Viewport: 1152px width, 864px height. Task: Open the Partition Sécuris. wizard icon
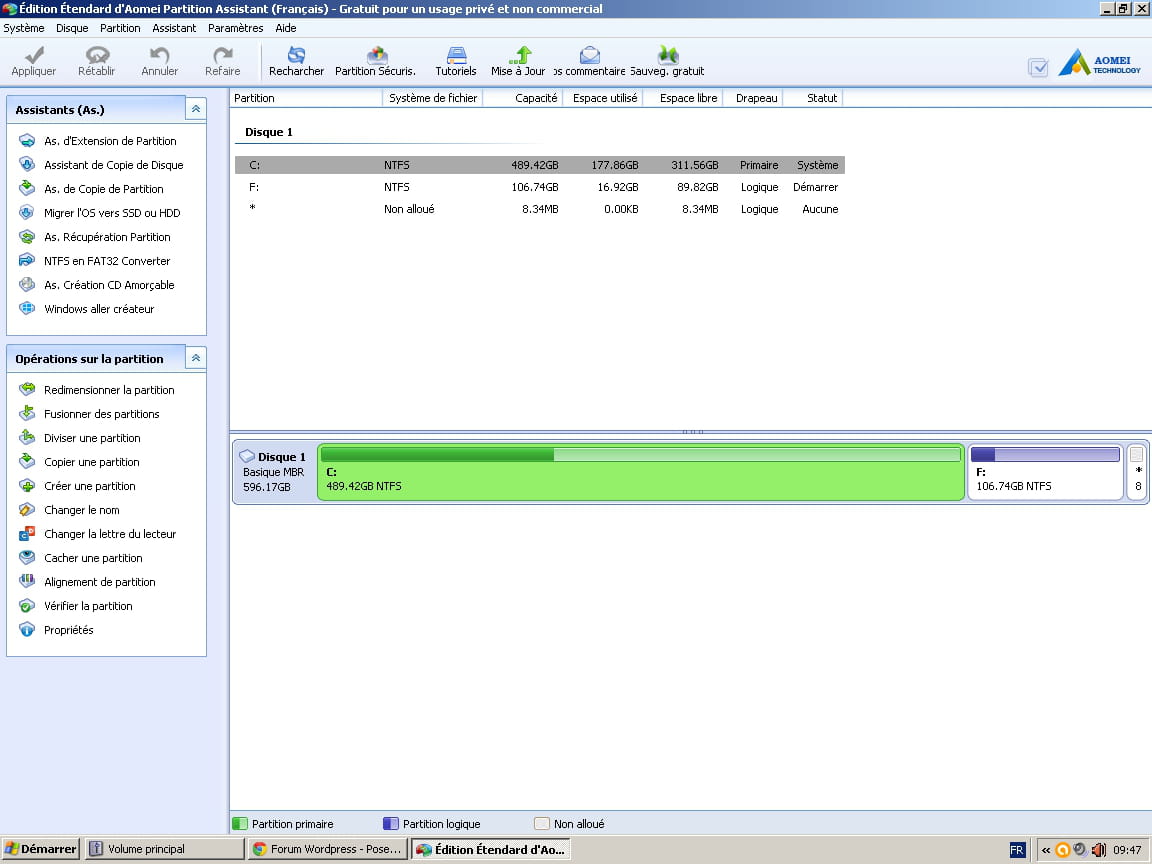coord(377,55)
